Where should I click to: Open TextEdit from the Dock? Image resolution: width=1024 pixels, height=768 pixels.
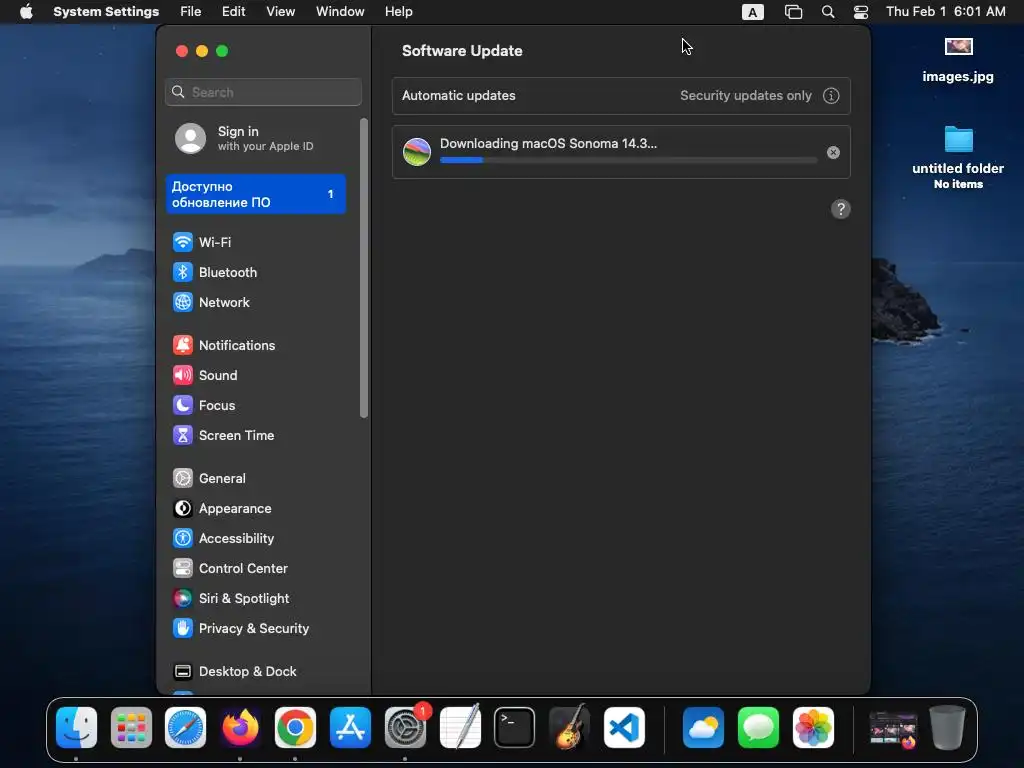[460, 728]
